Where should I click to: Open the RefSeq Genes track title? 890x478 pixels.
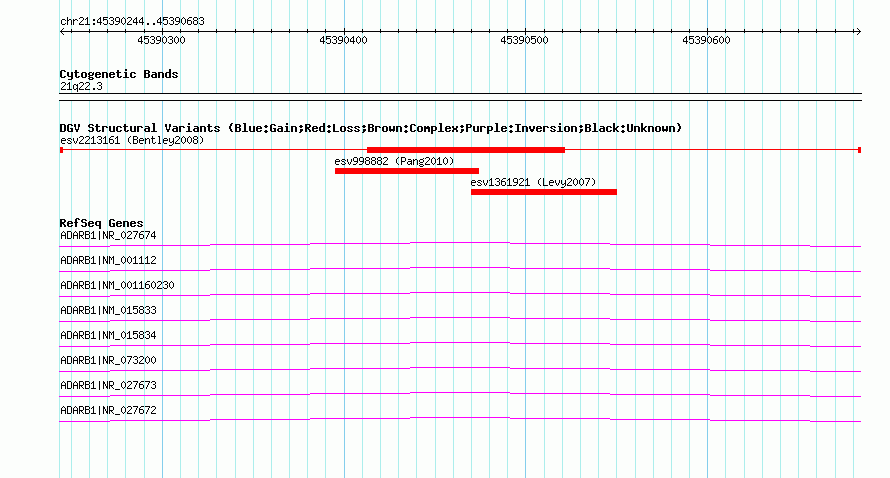point(101,223)
